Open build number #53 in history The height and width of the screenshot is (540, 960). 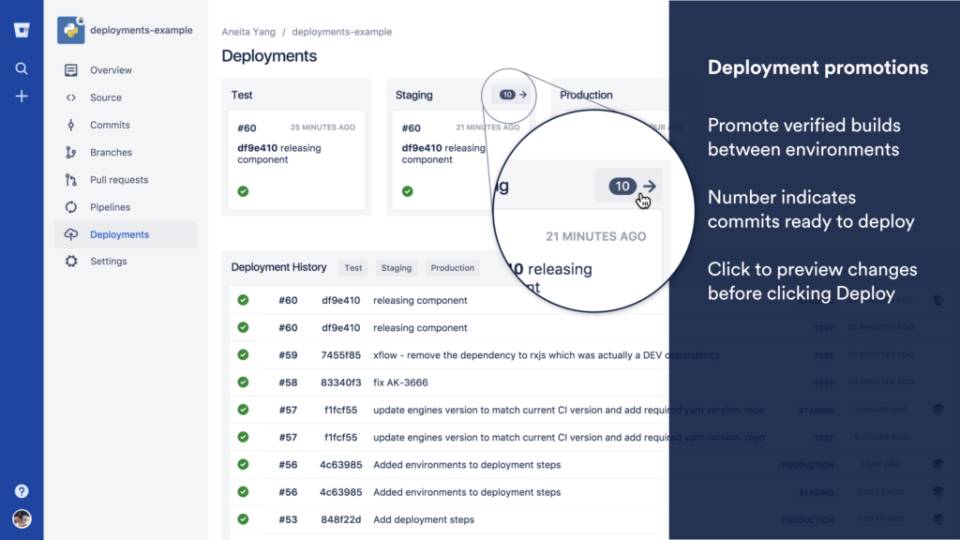[288, 519]
